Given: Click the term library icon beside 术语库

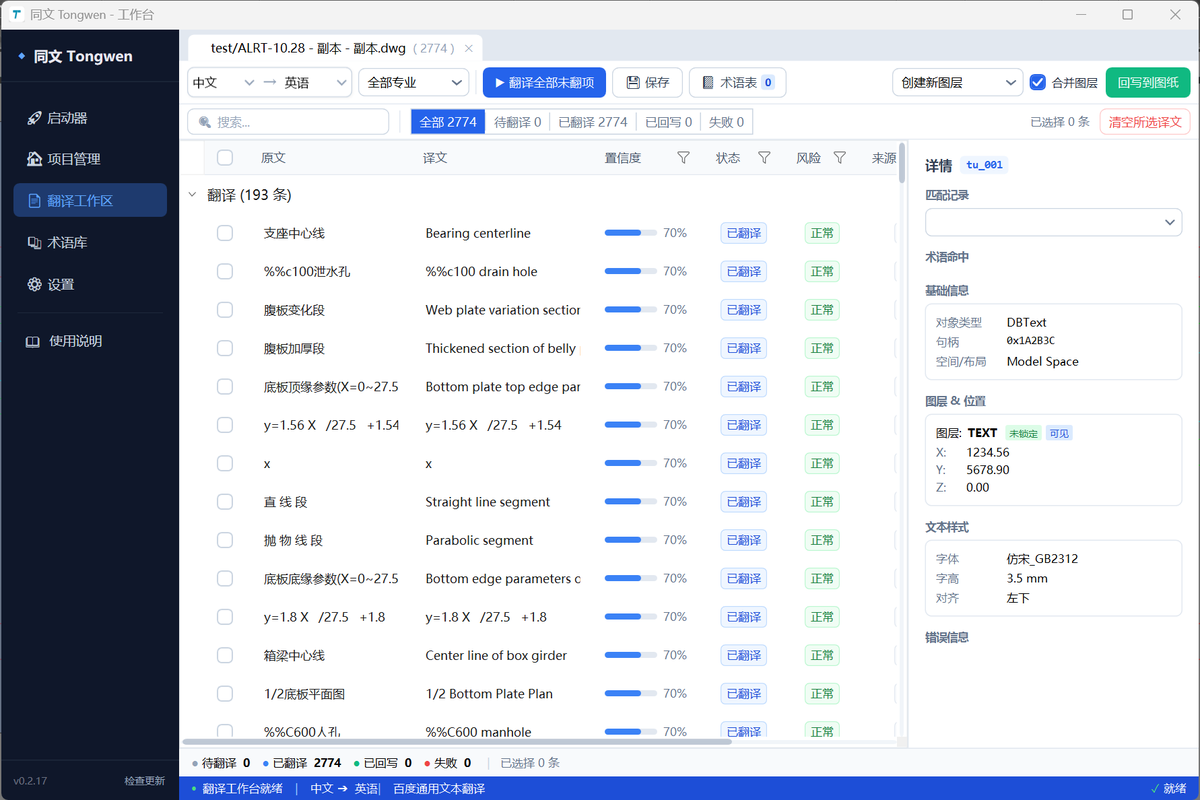Looking at the screenshot, I should [34, 243].
